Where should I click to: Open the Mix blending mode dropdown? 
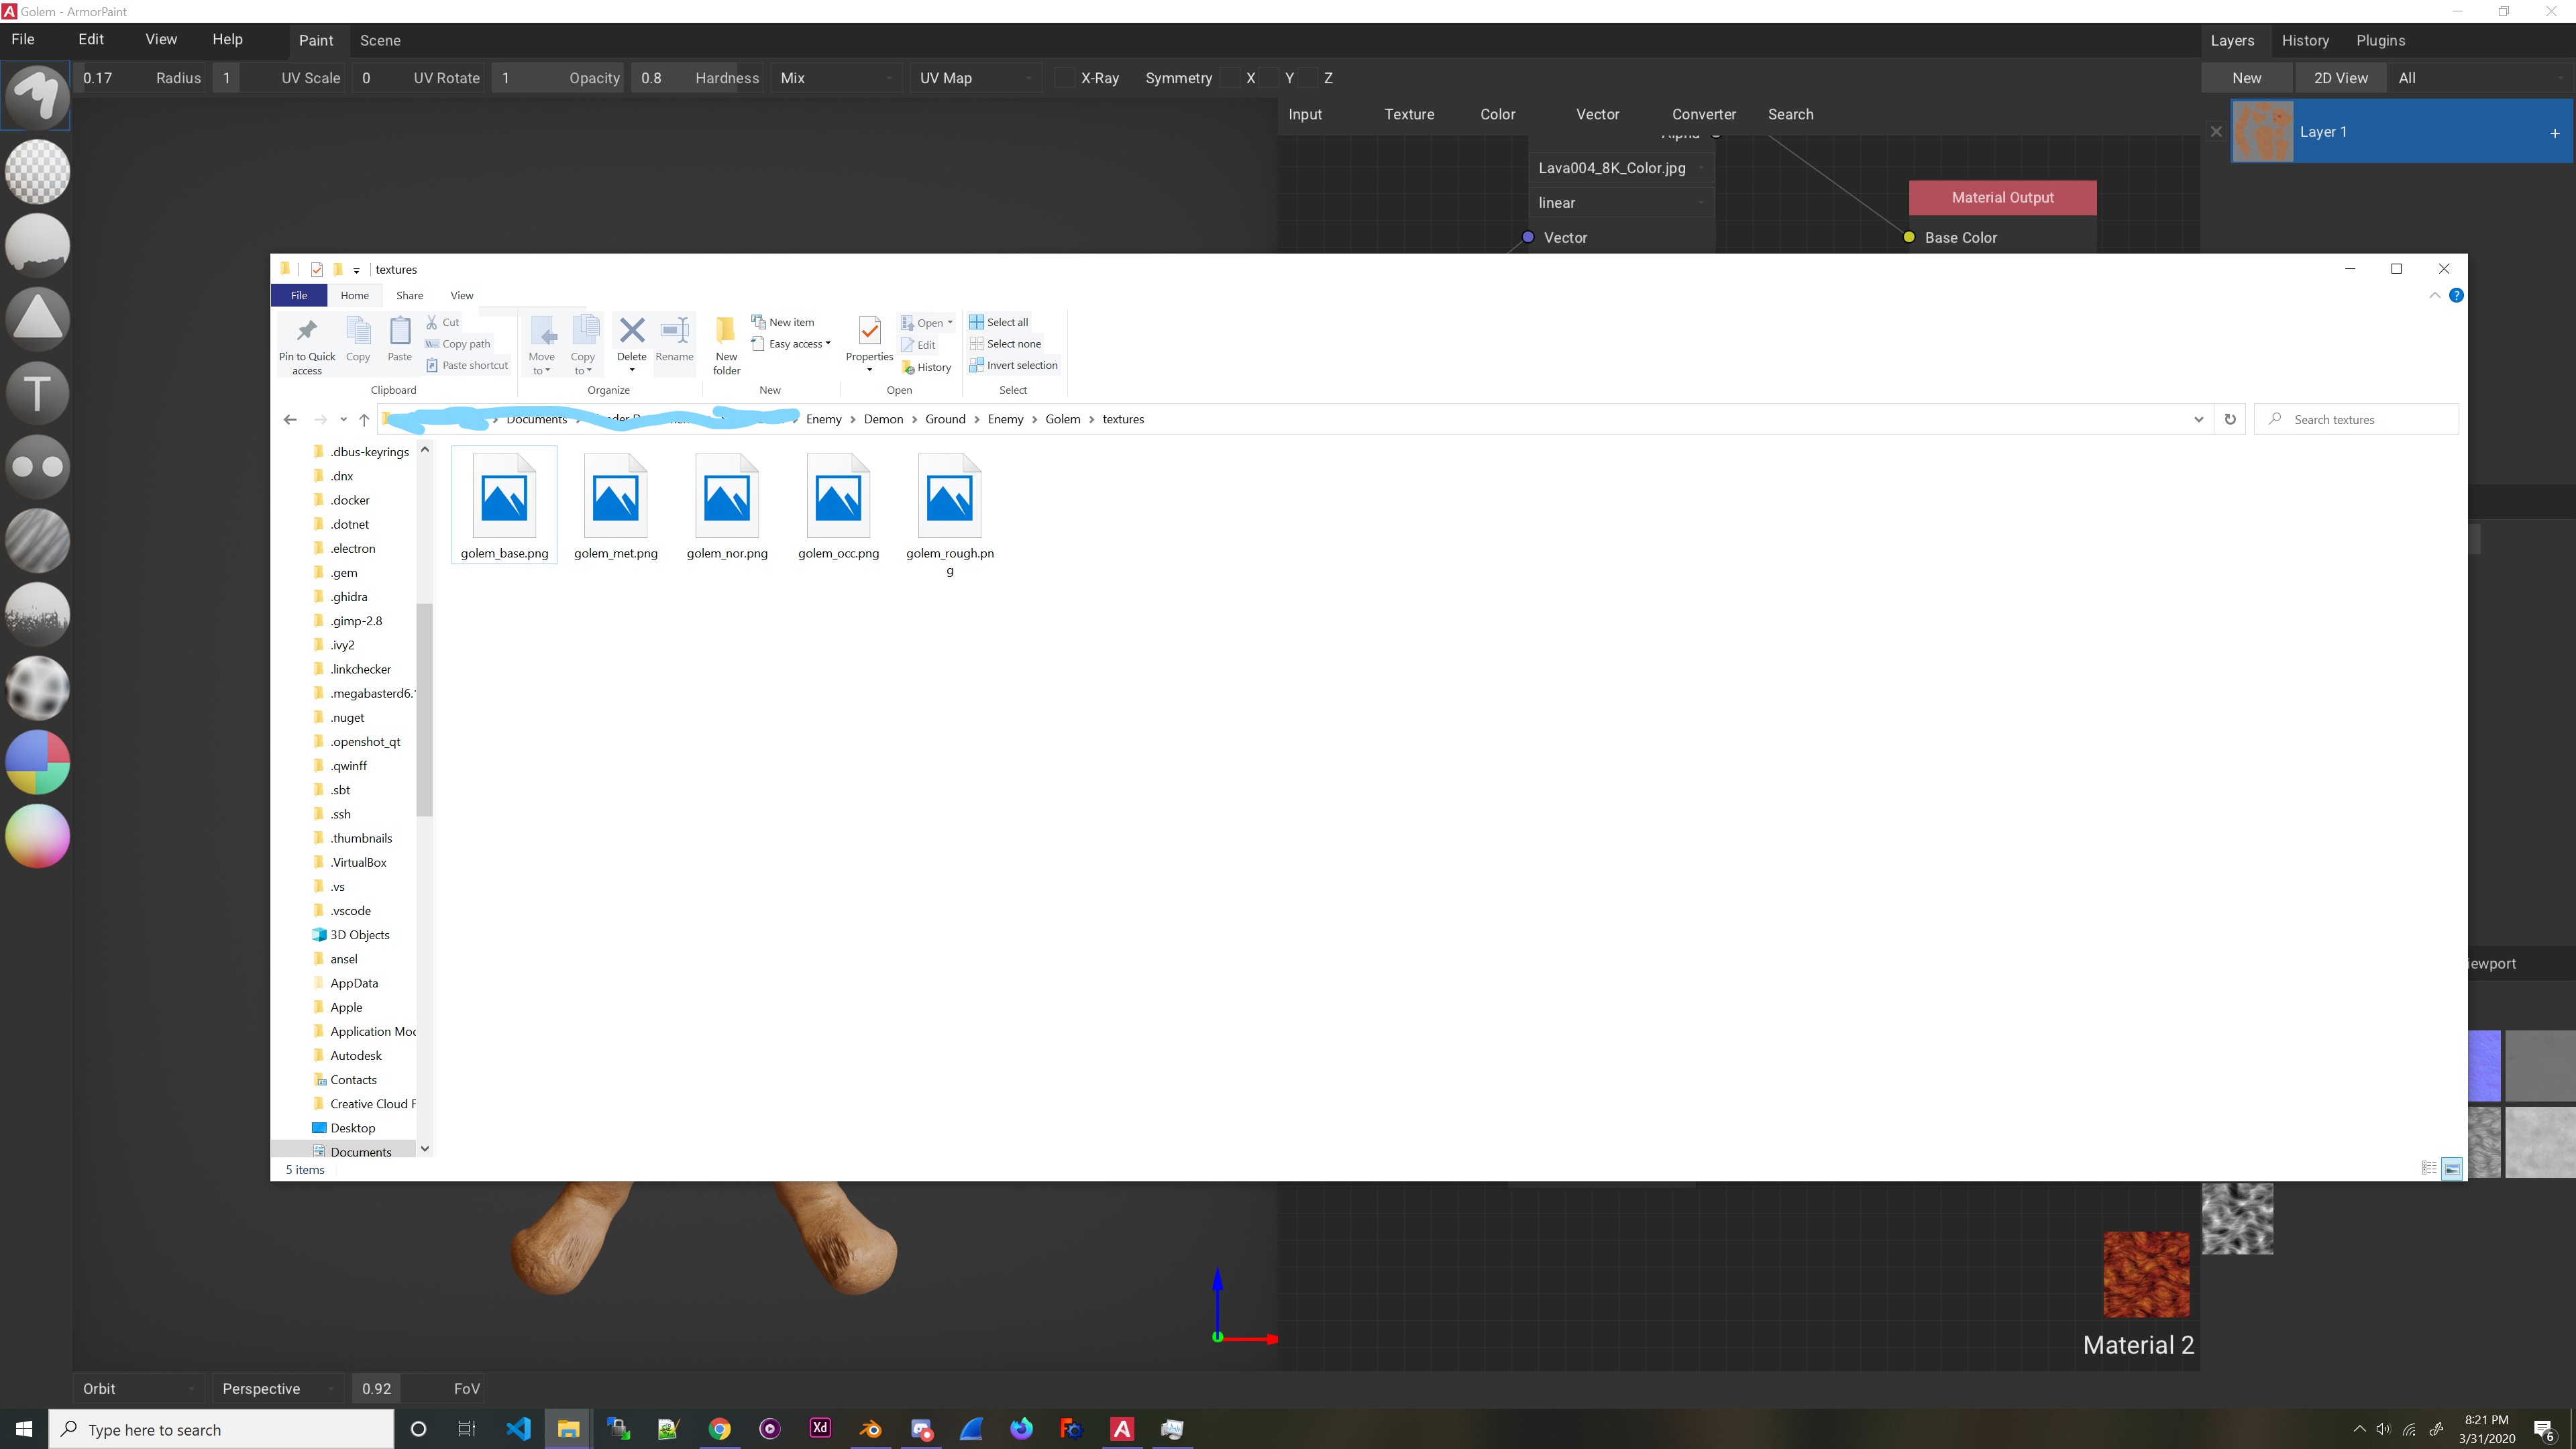836,78
